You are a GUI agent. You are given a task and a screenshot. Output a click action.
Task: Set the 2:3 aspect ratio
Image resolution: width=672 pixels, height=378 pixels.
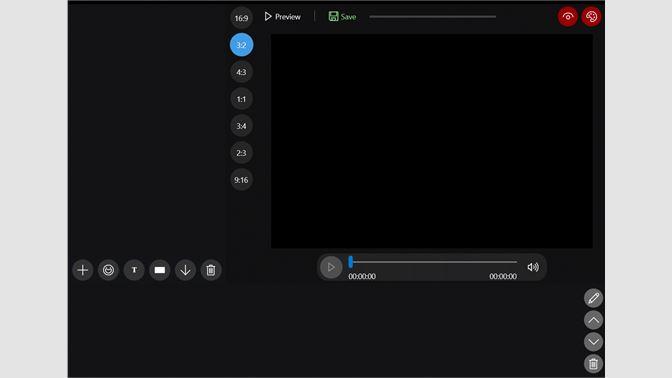(x=241, y=153)
